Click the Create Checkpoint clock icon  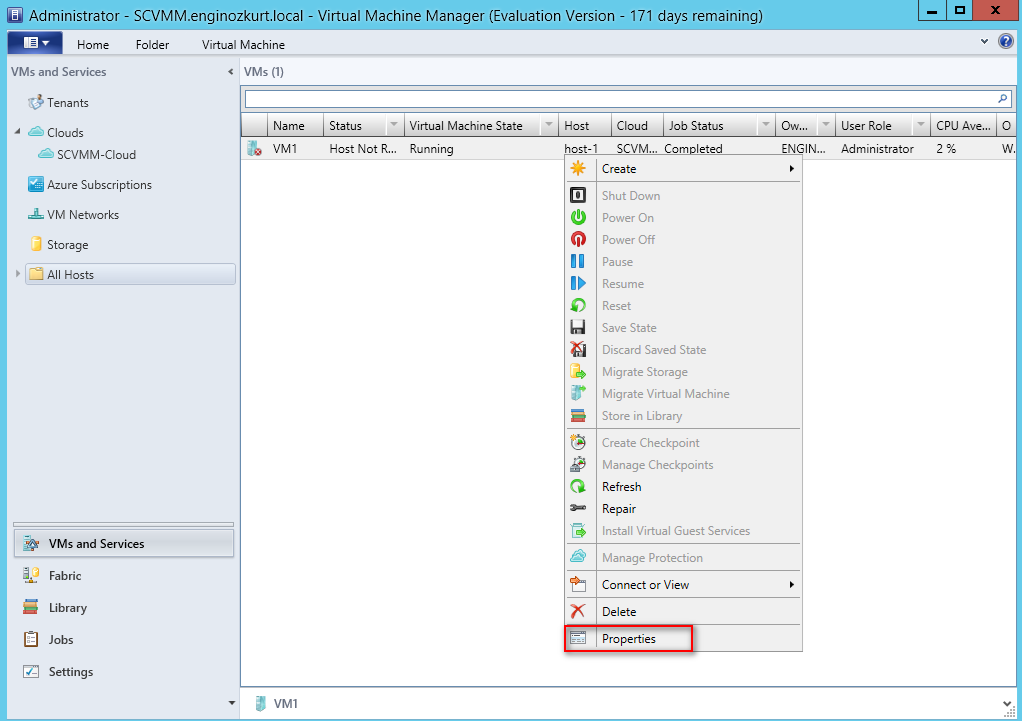577,442
